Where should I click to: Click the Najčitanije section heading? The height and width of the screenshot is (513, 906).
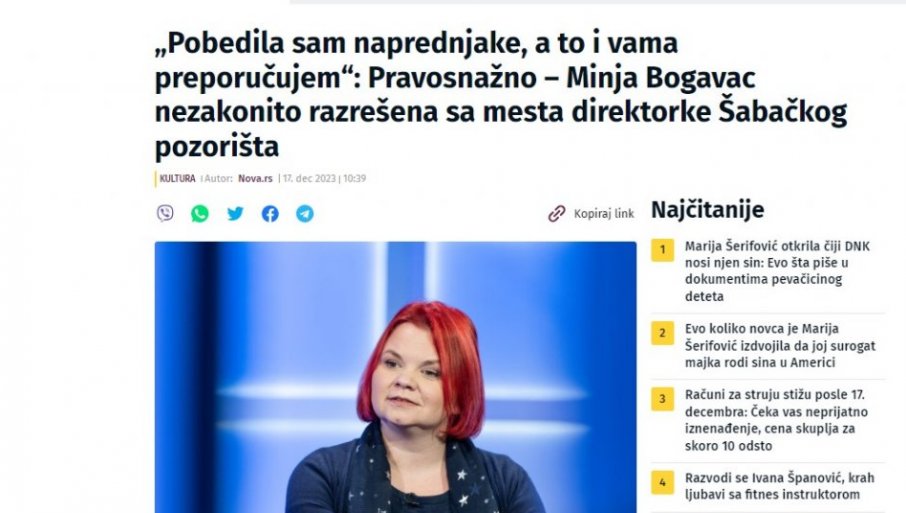click(708, 210)
